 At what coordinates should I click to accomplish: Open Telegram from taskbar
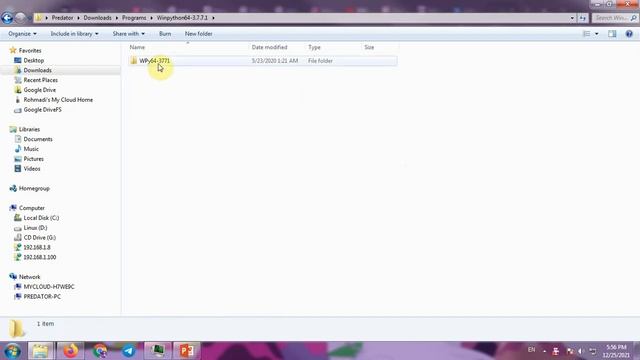pos(129,351)
